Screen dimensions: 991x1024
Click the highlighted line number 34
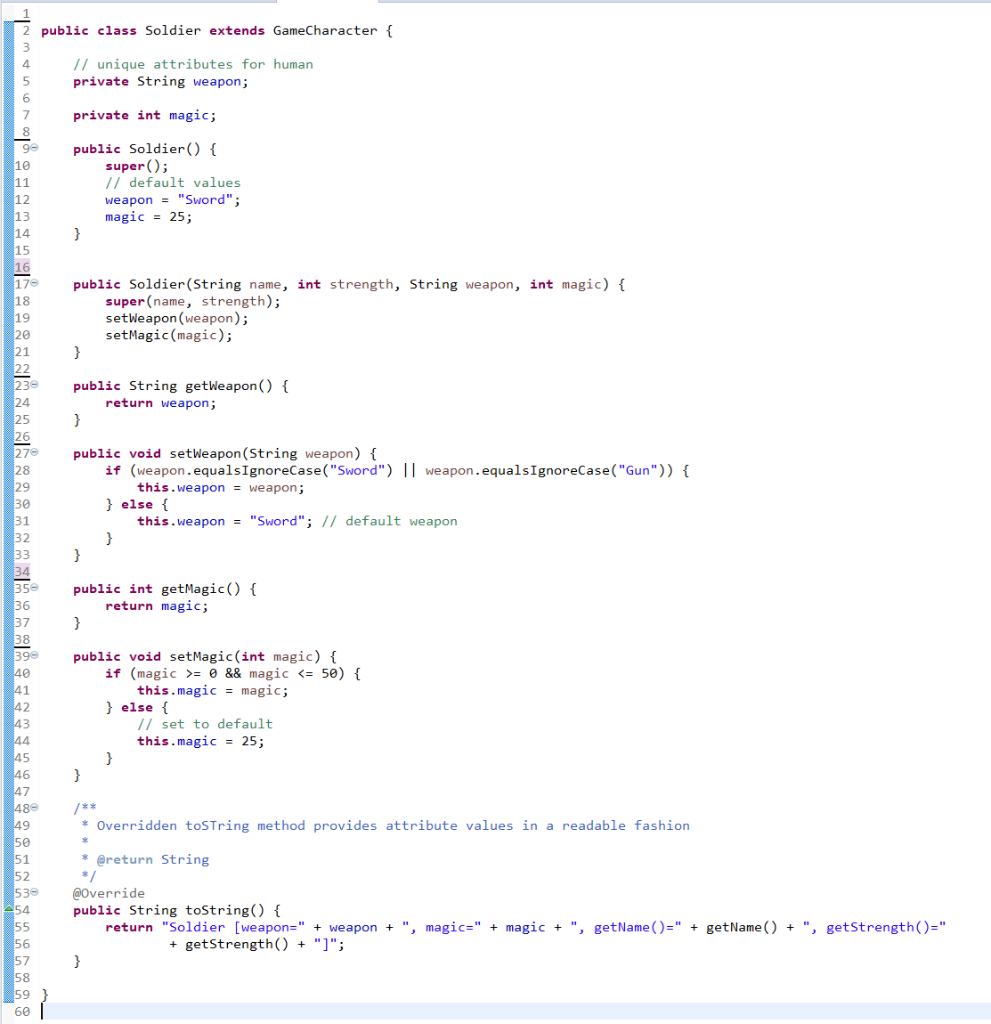pos(22,571)
